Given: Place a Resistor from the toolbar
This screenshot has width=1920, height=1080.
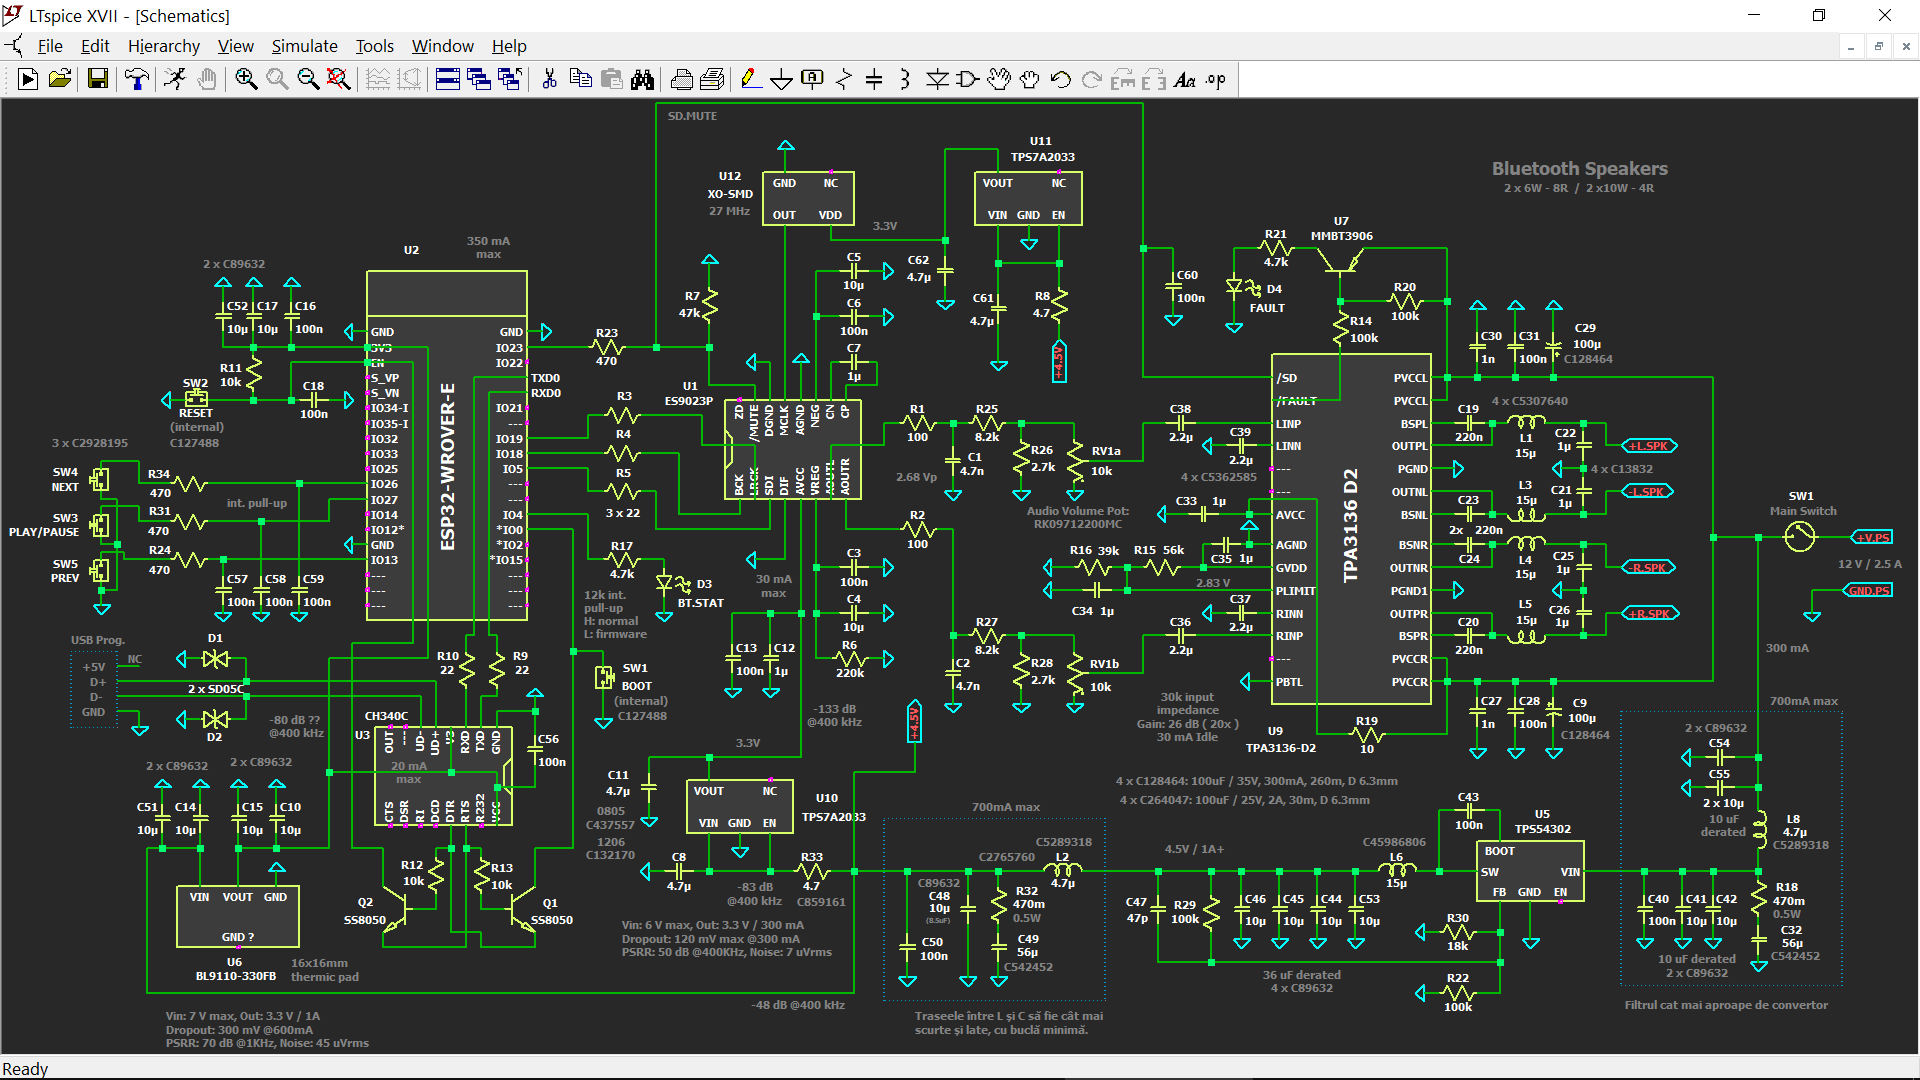Looking at the screenshot, I should [844, 79].
